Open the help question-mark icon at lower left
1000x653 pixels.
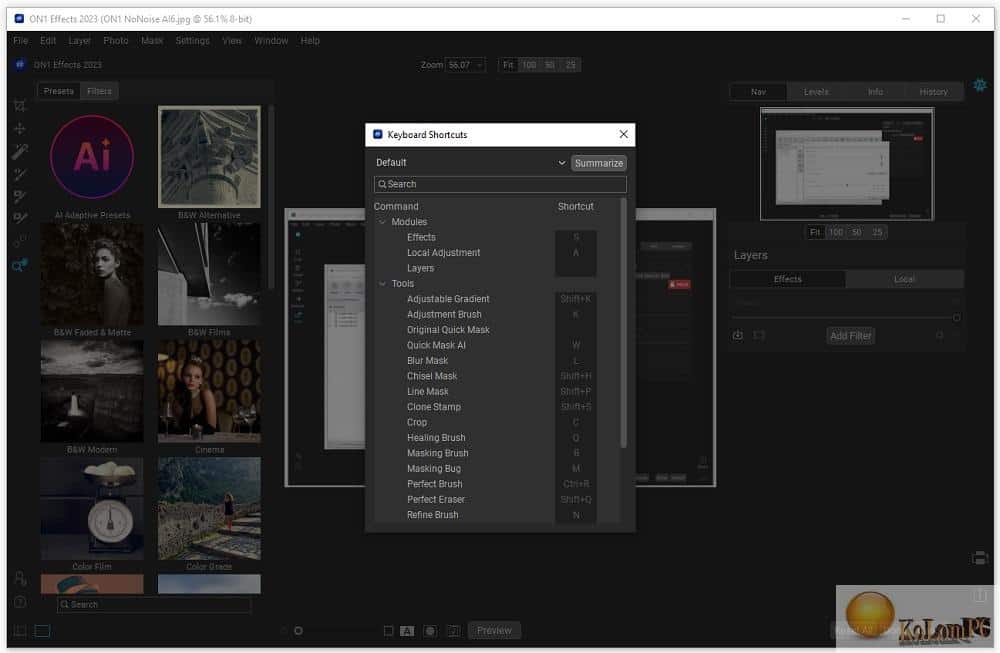tap(20, 602)
